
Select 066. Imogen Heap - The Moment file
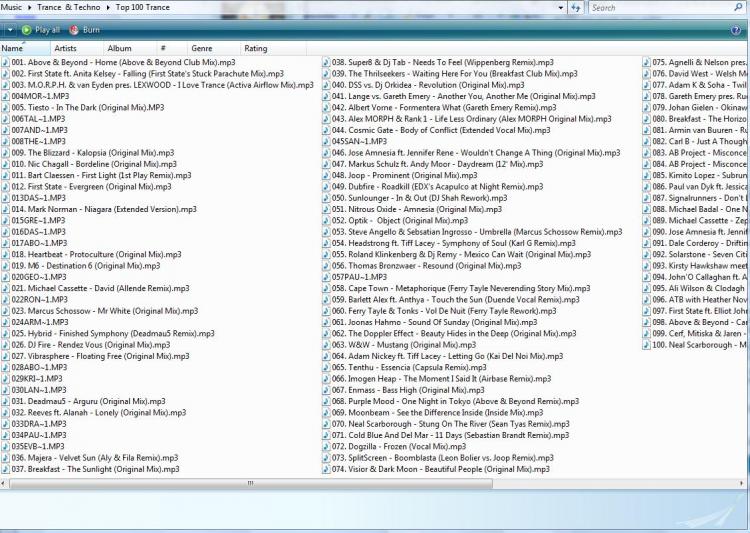[437, 379]
